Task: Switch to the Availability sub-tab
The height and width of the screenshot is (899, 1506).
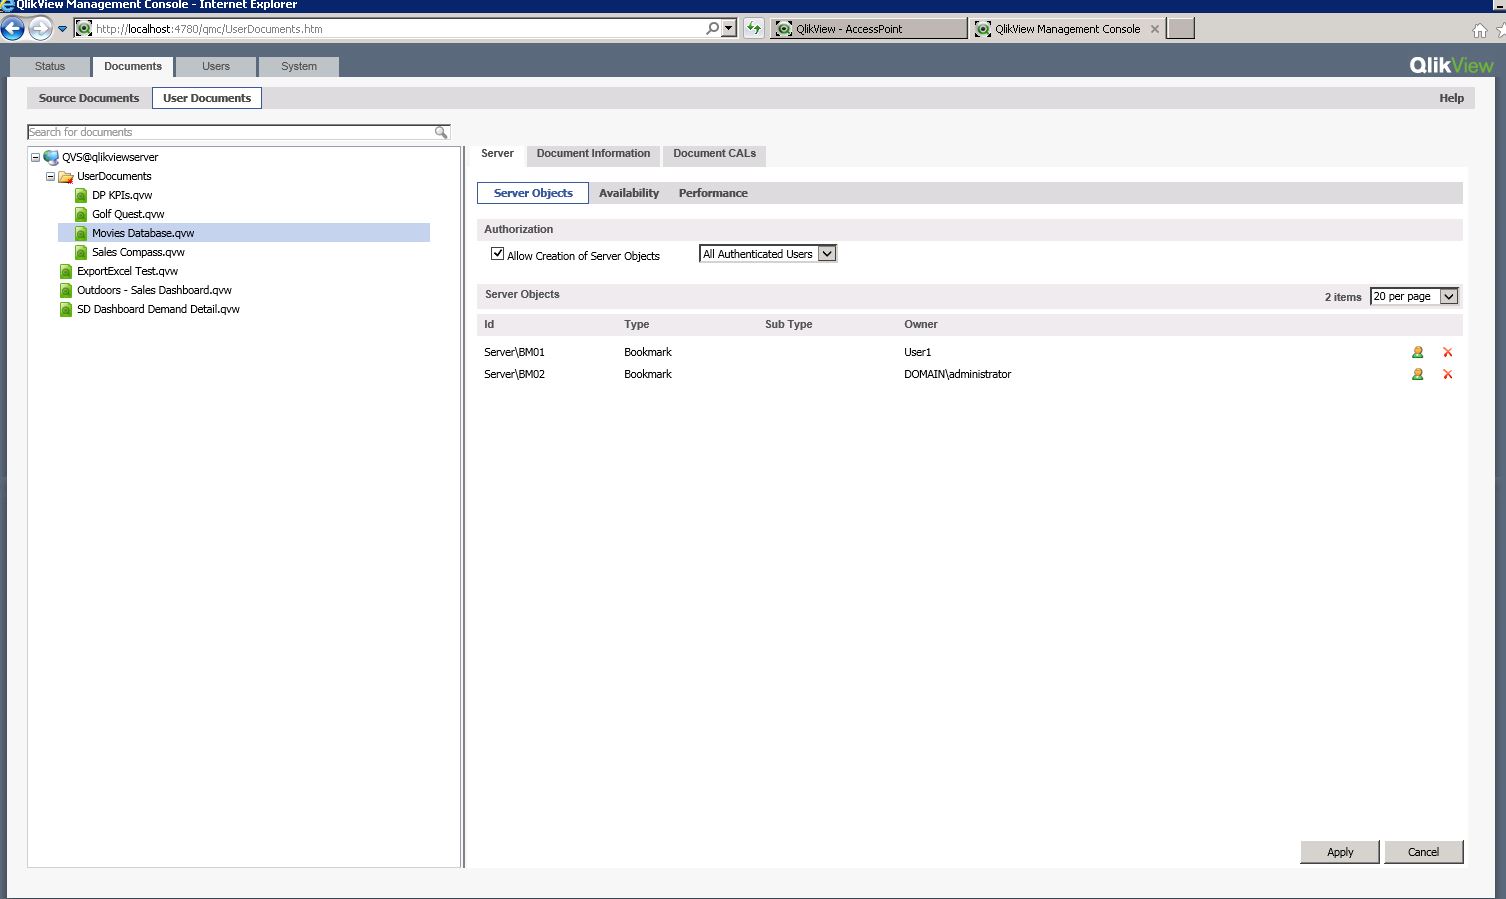Action: pyautogui.click(x=629, y=192)
